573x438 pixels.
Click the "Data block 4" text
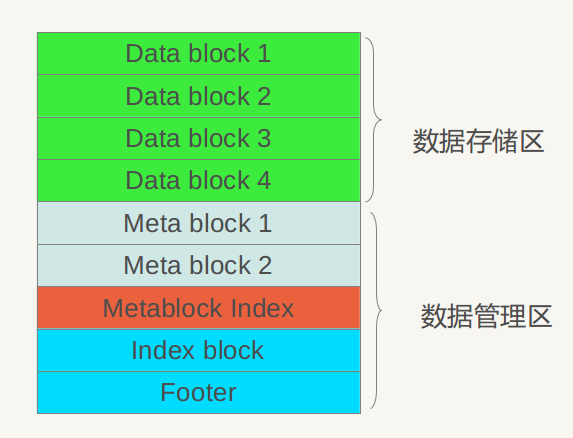(198, 180)
